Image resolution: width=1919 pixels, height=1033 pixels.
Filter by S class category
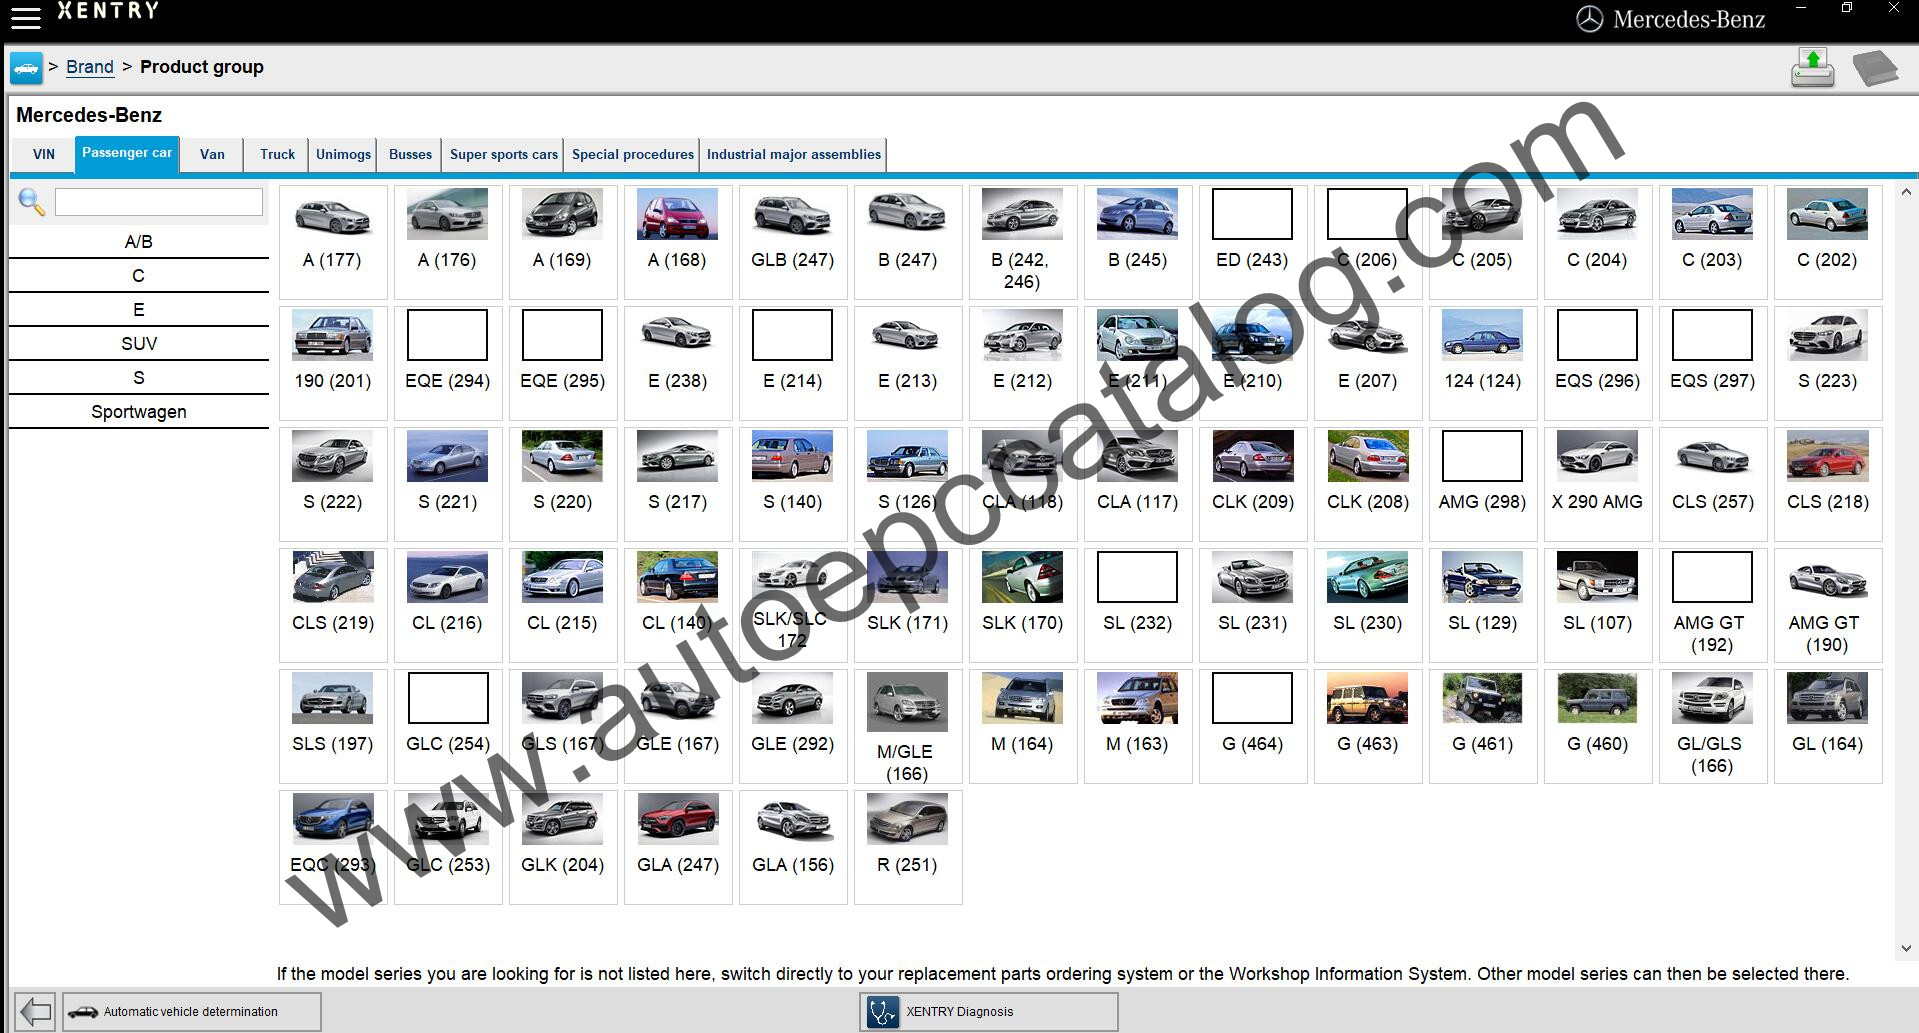pyautogui.click(x=139, y=378)
